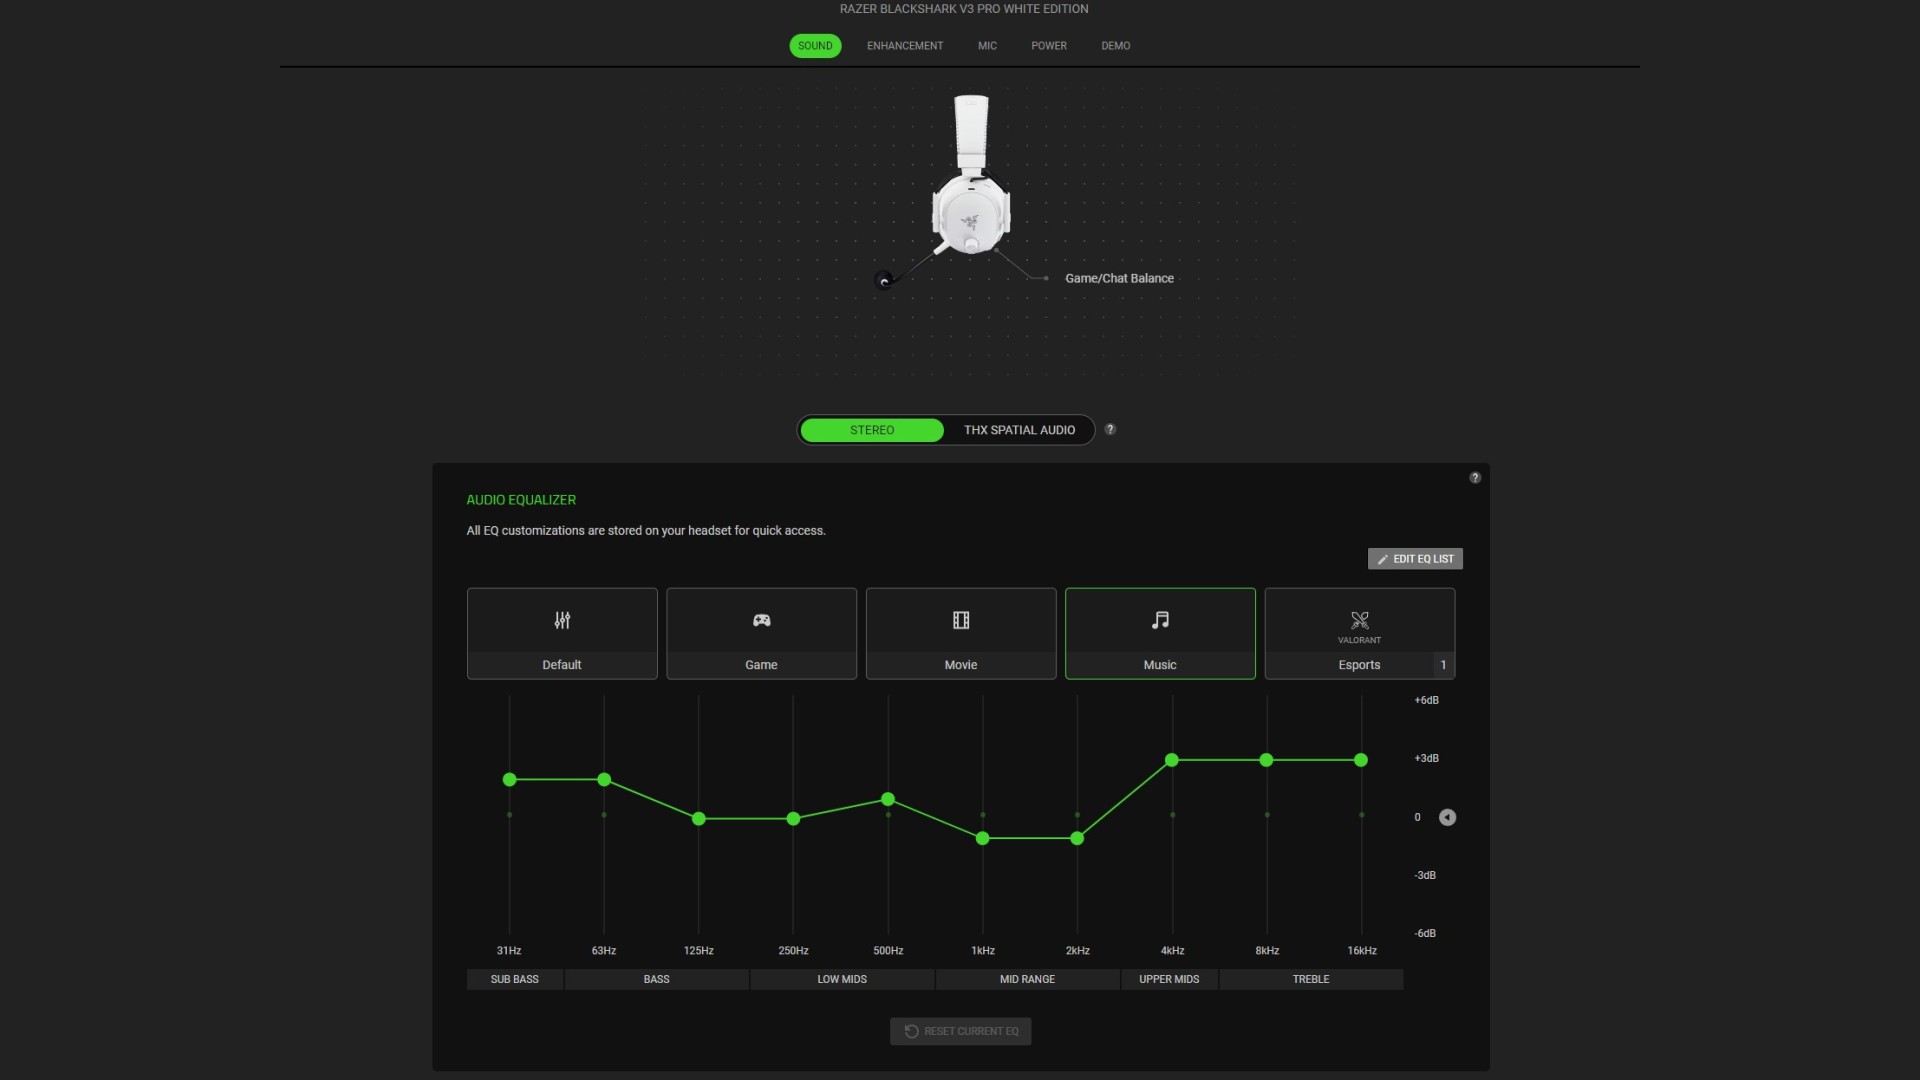The image size is (1920, 1080).
Task: Click the Edit EQ List button
Action: coord(1415,559)
